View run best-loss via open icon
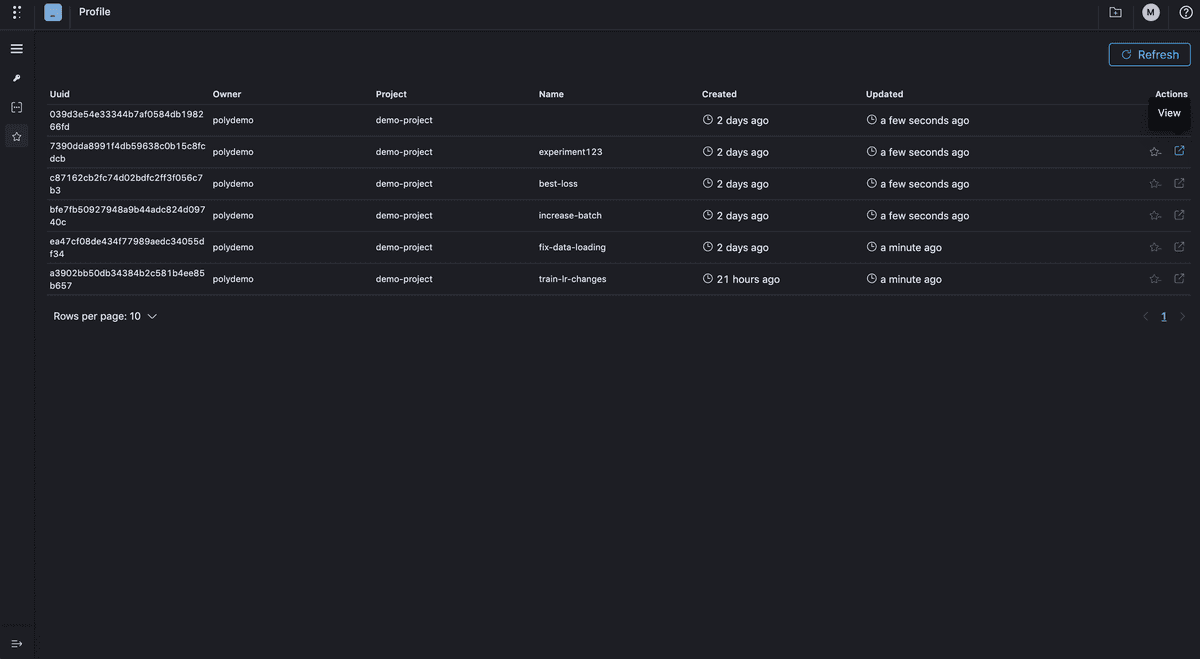 click(x=1179, y=183)
